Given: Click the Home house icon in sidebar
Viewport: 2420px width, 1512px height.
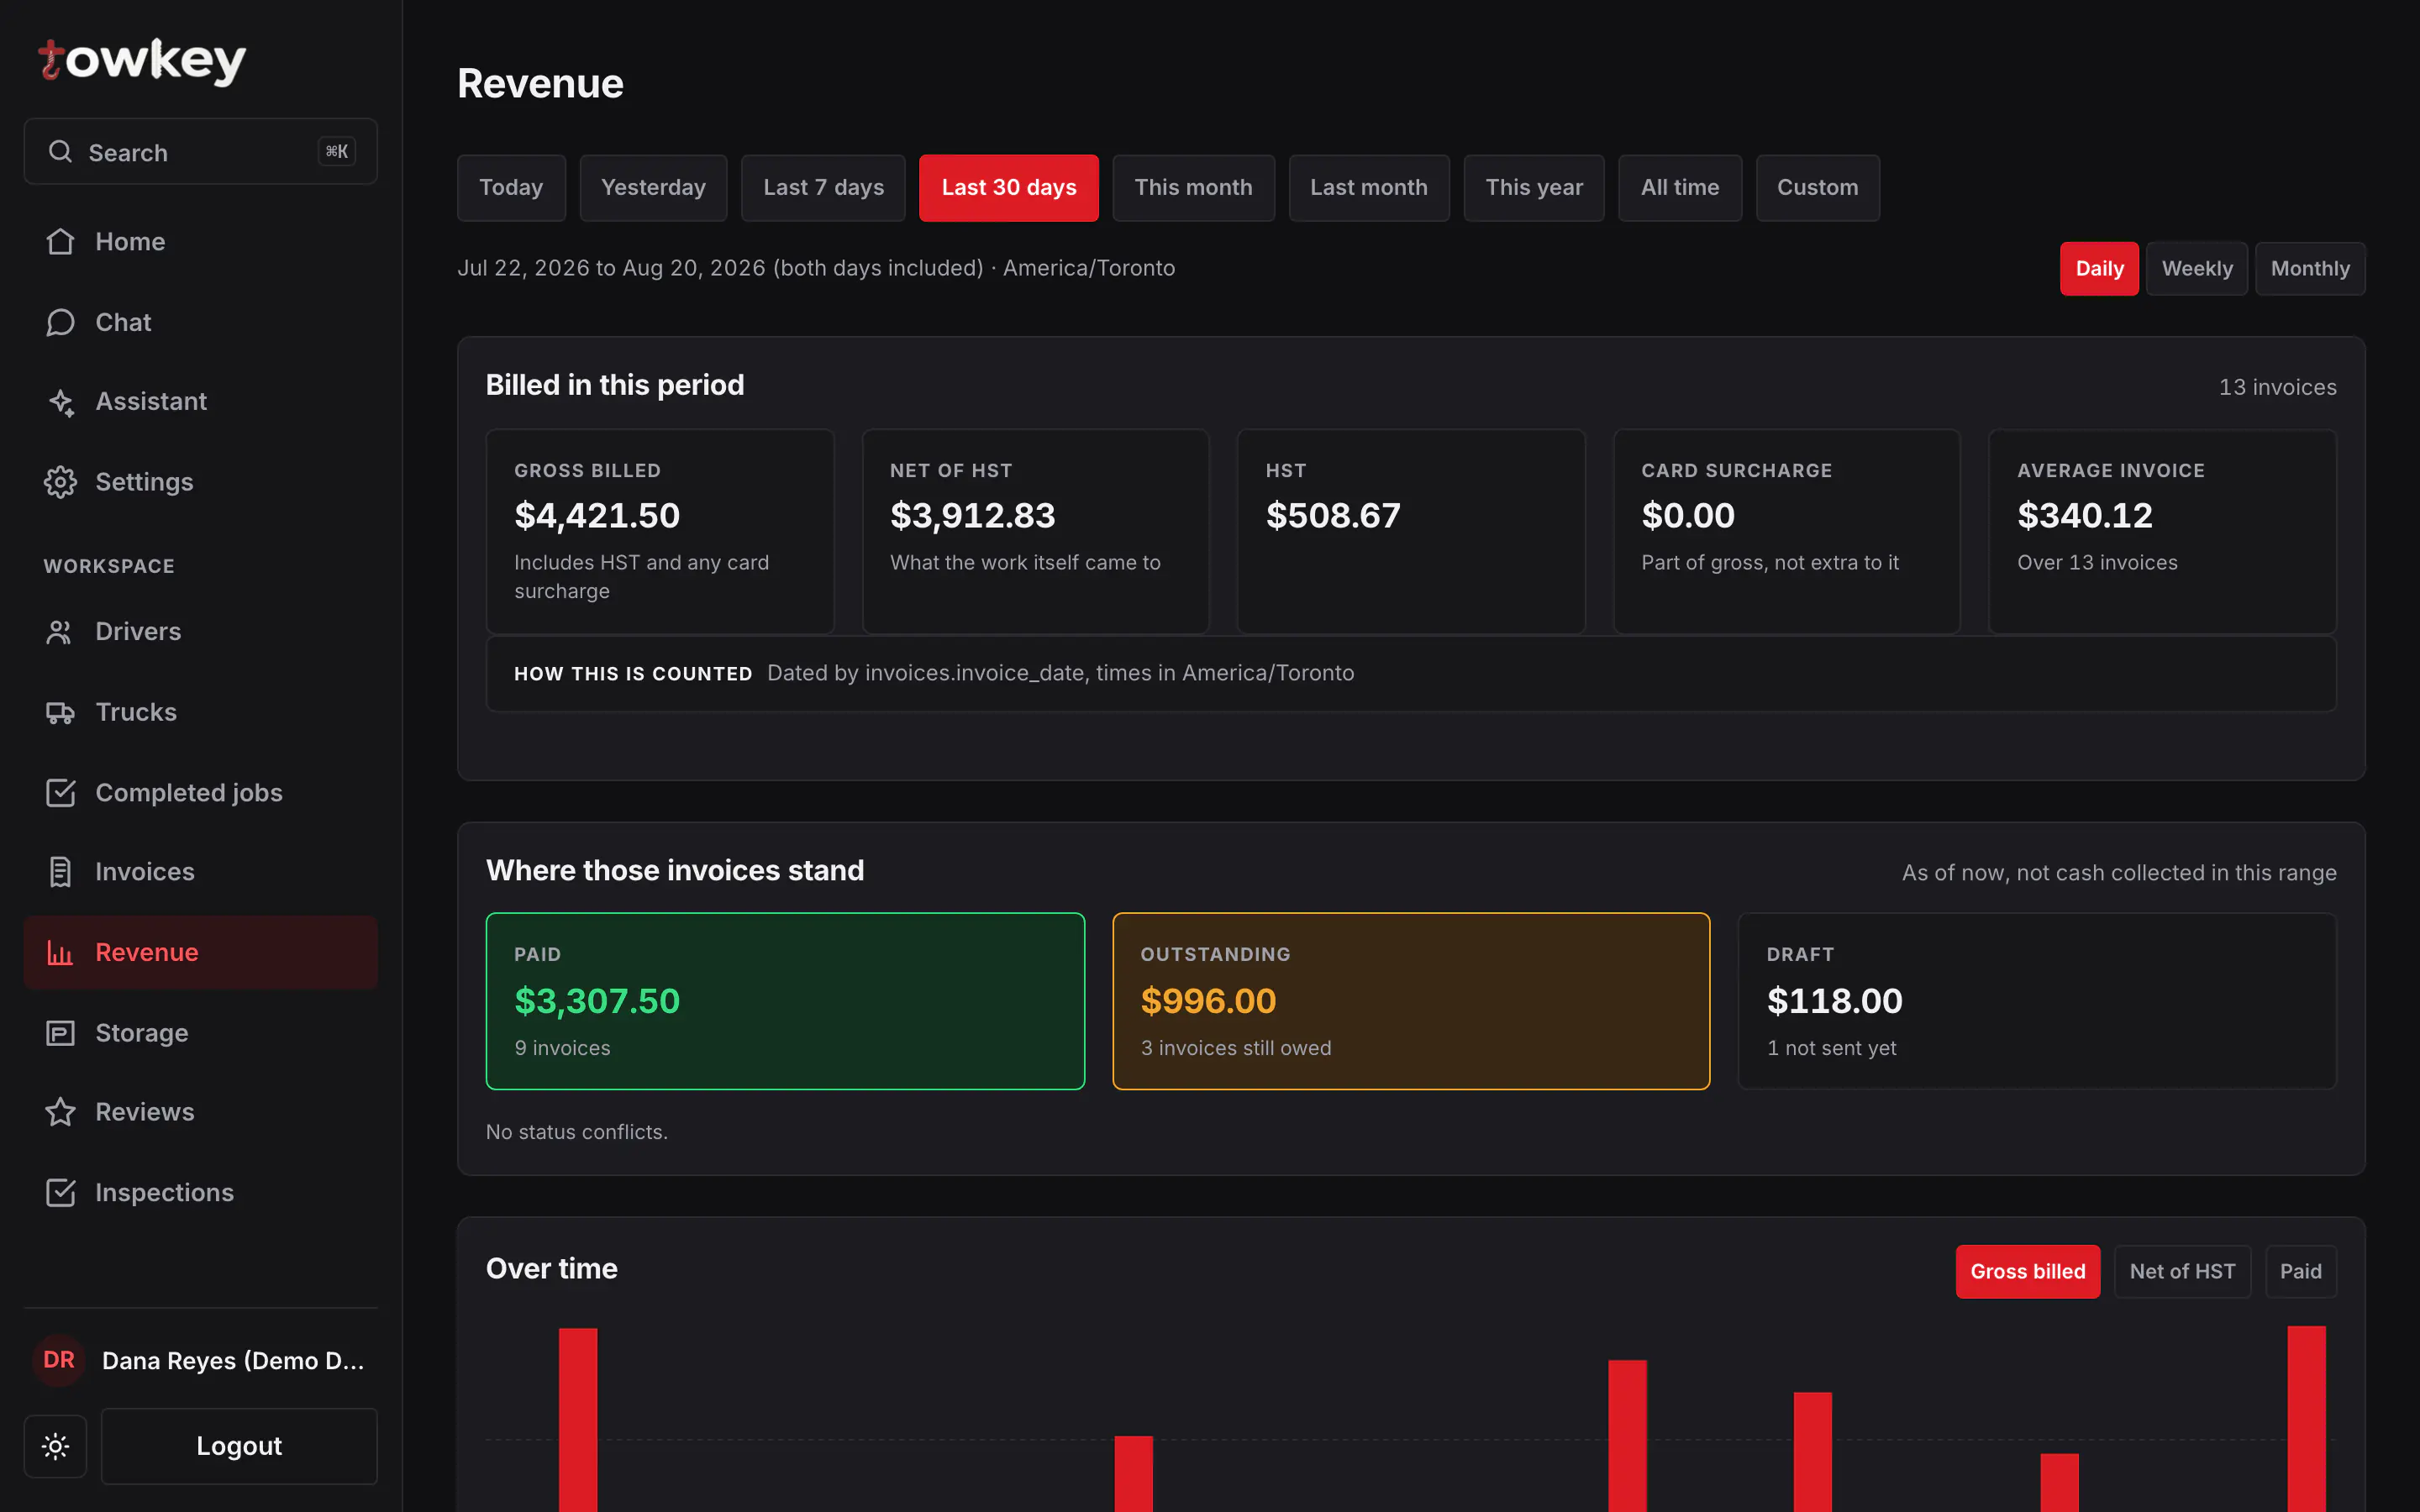Looking at the screenshot, I should coord(60,242).
